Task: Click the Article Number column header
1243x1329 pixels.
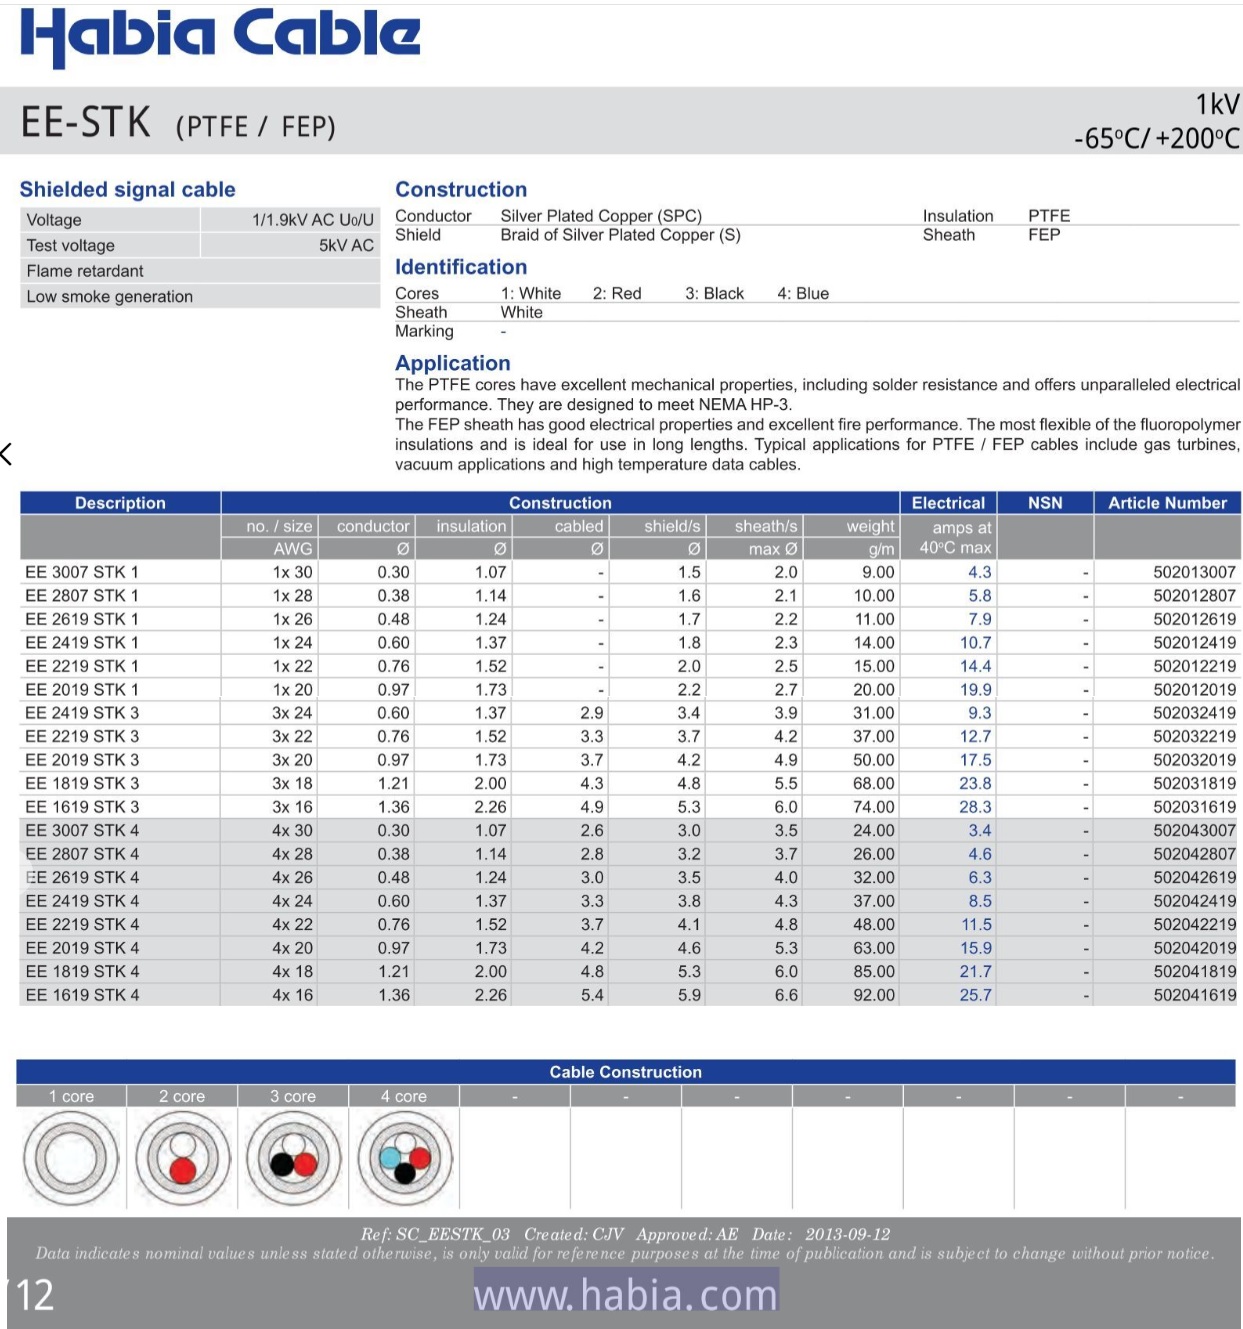Action: tap(1166, 503)
